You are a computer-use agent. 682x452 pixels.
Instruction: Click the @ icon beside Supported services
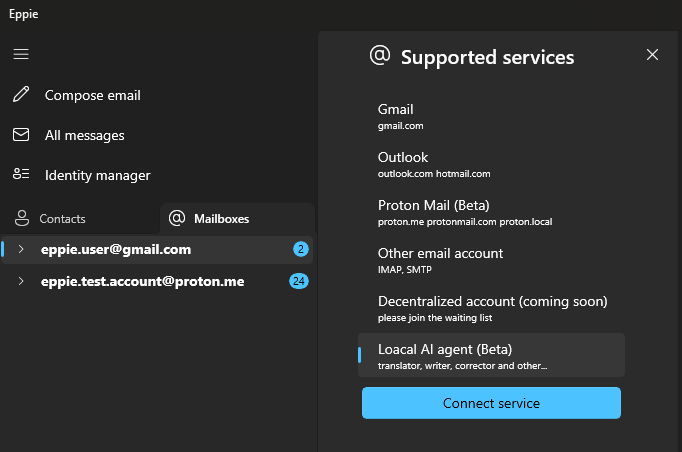coord(380,56)
